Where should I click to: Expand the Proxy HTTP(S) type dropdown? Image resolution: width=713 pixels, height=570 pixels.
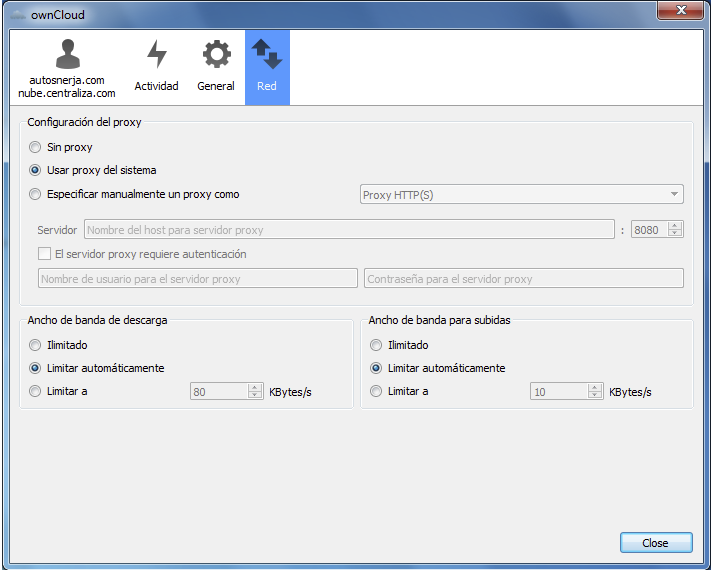click(520, 195)
